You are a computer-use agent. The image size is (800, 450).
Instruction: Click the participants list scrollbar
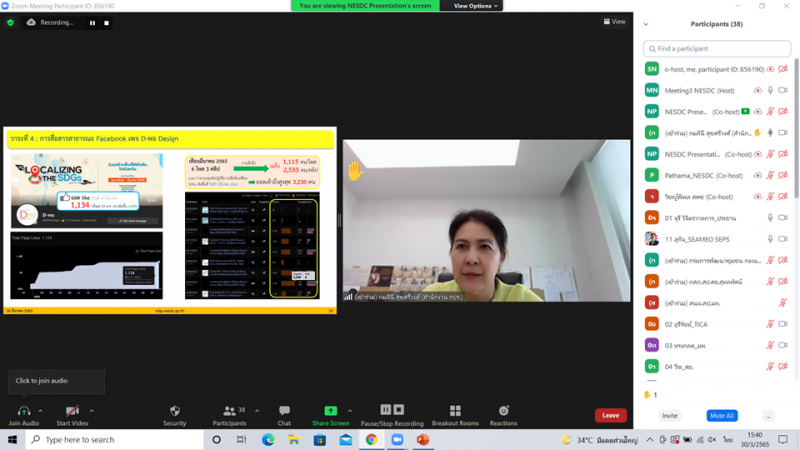point(796,128)
